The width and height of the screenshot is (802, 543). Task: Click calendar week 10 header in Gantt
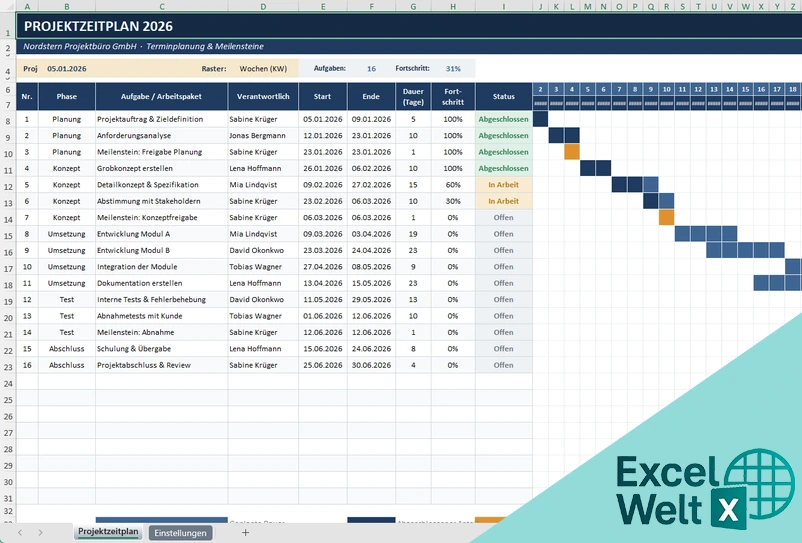point(666,89)
